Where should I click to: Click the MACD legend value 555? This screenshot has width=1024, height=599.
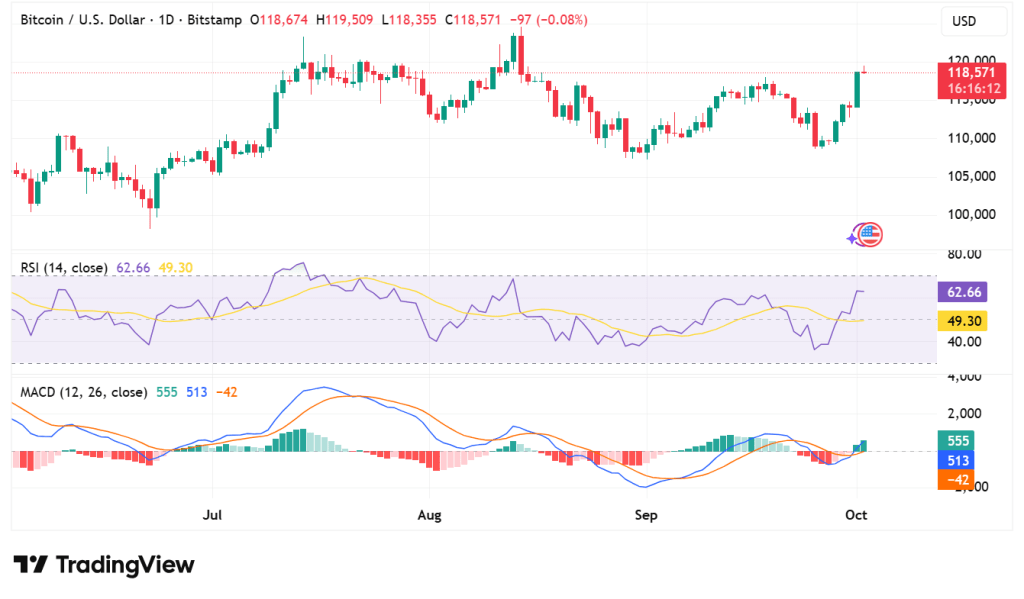[167, 392]
